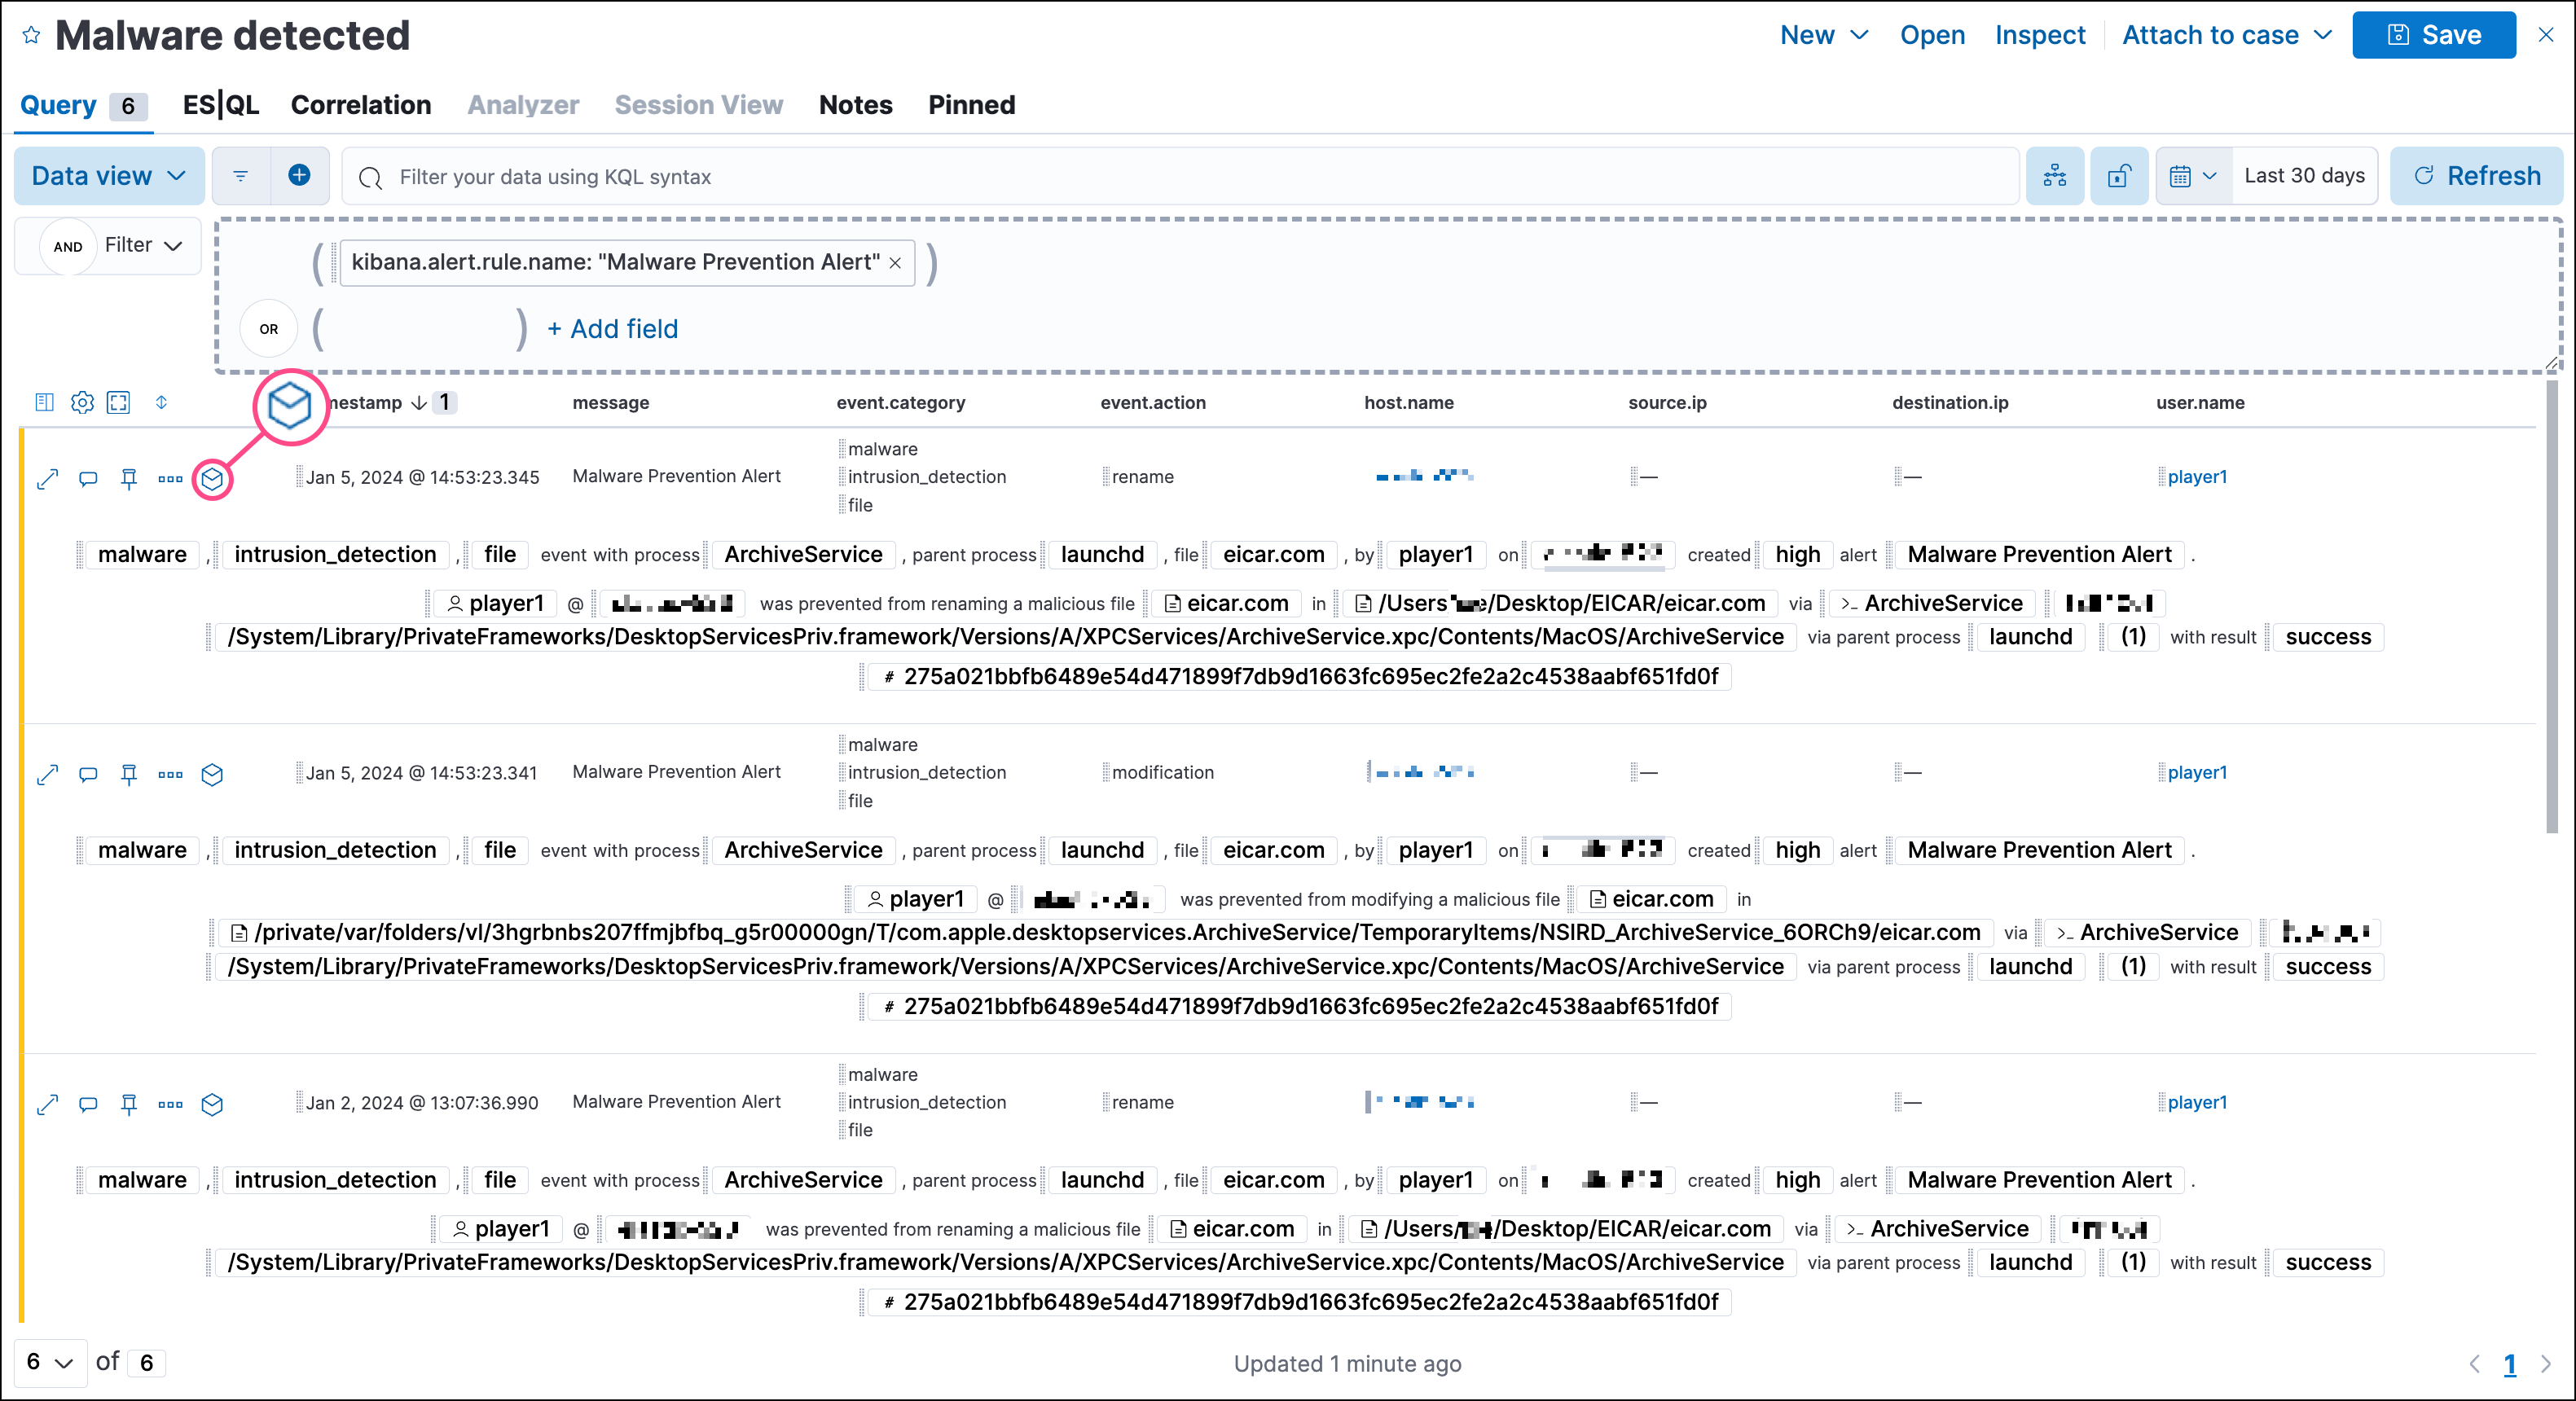Toggle the pinned alert icon on first row
2576x1401 pixels.
click(130, 477)
